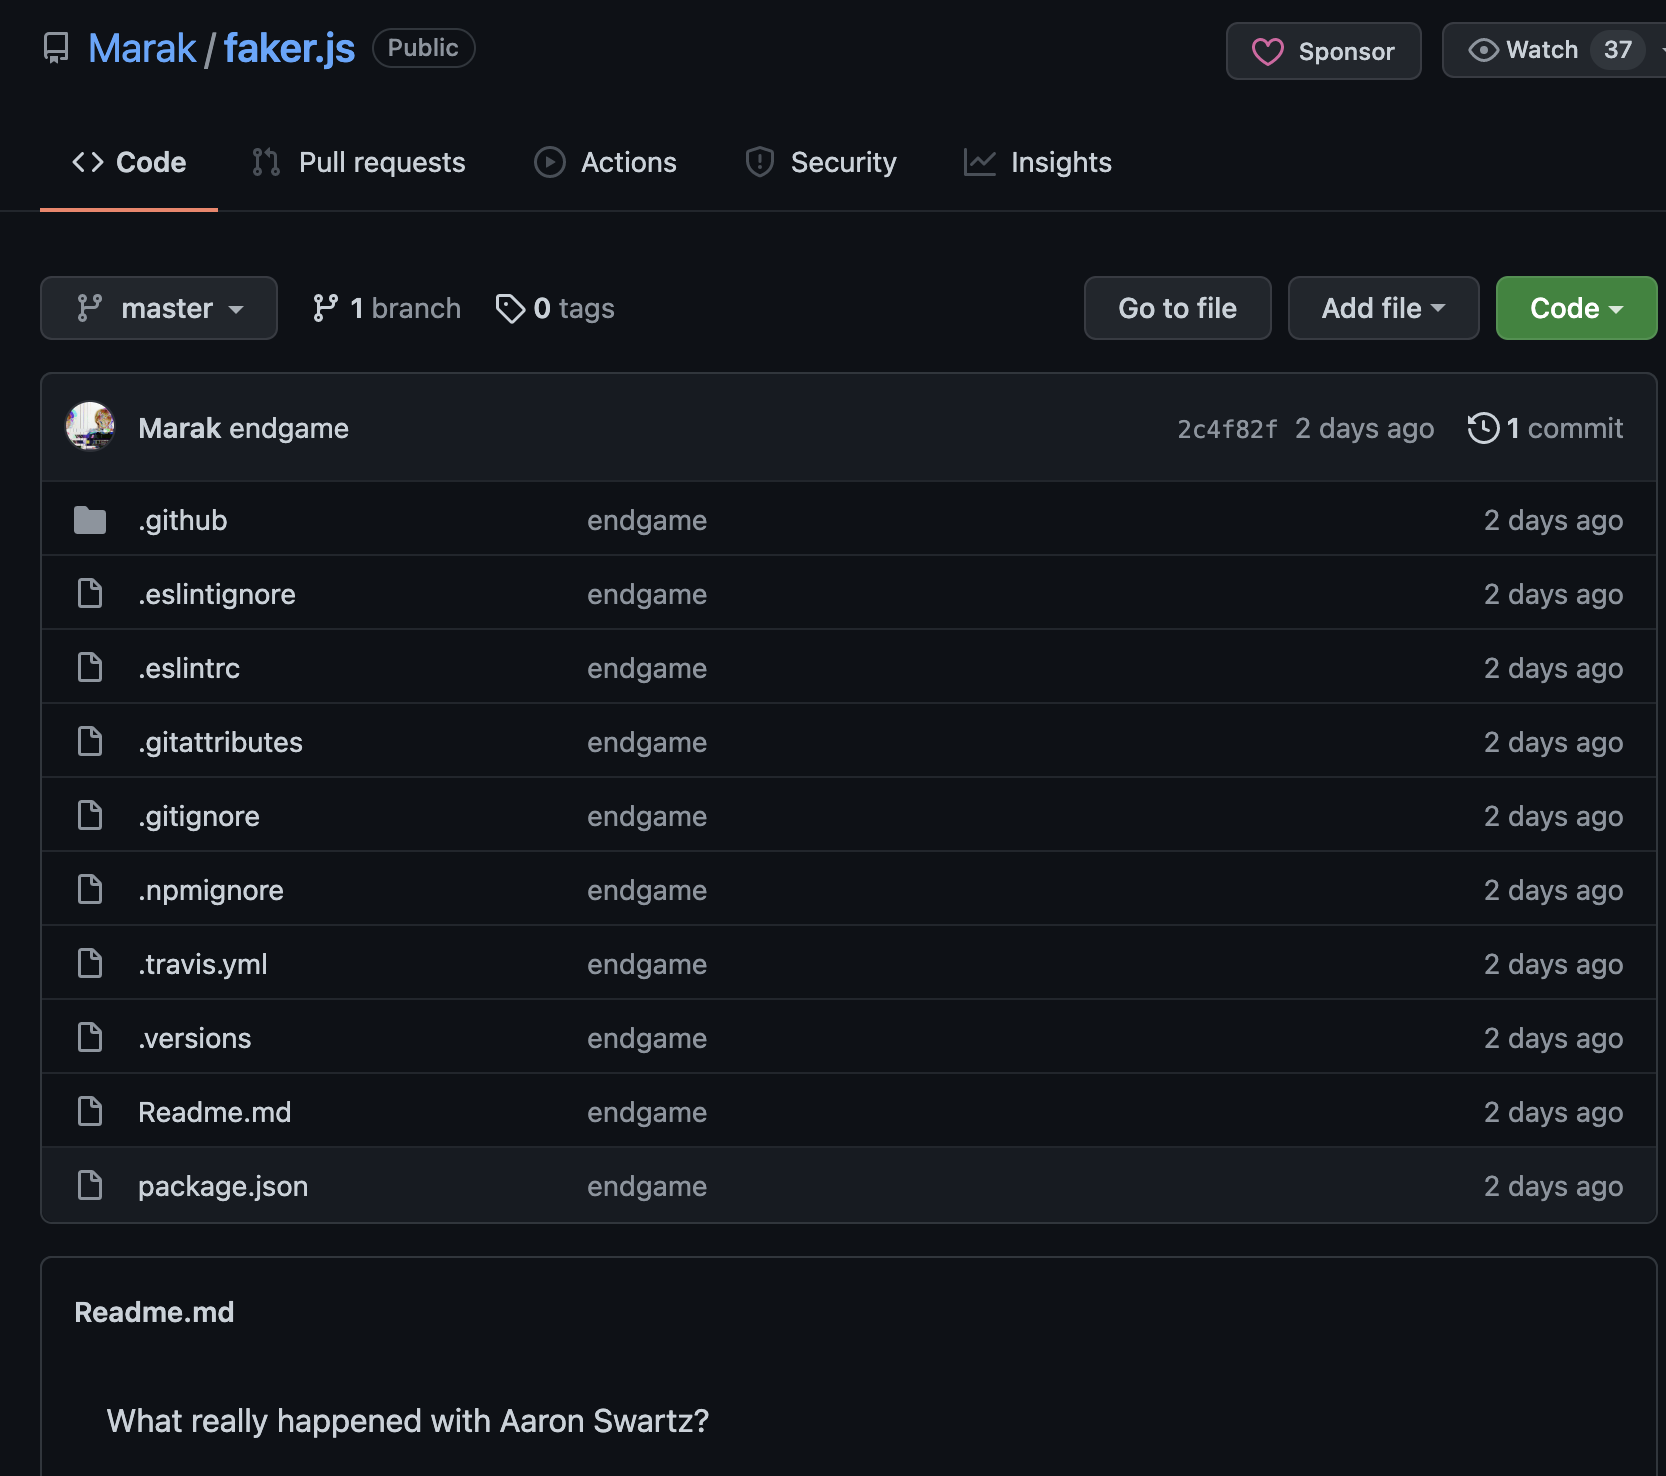1666x1476 pixels.
Task: Click the pull request icon
Action: 266,162
